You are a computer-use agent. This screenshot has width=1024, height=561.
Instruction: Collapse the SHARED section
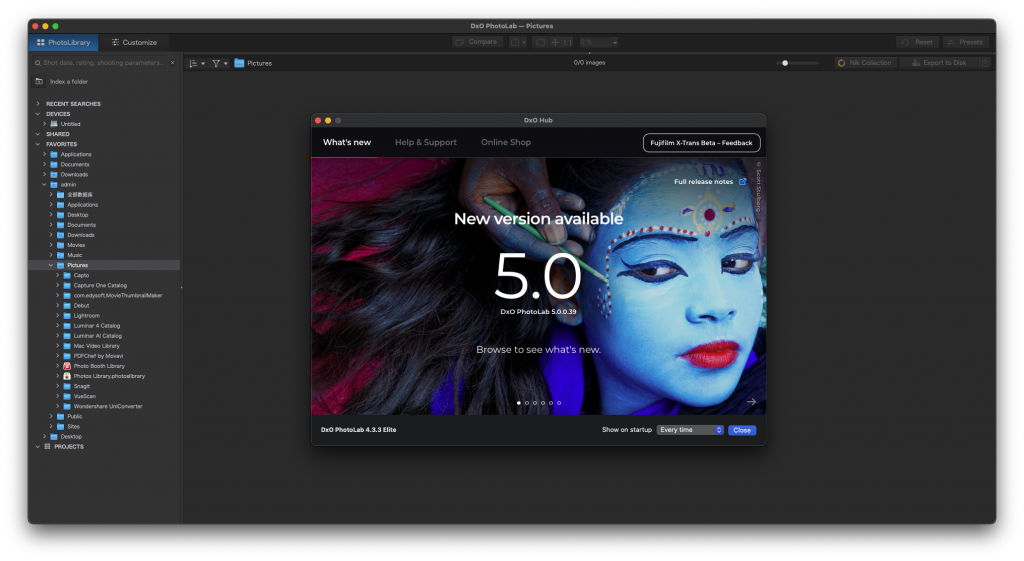coord(38,134)
